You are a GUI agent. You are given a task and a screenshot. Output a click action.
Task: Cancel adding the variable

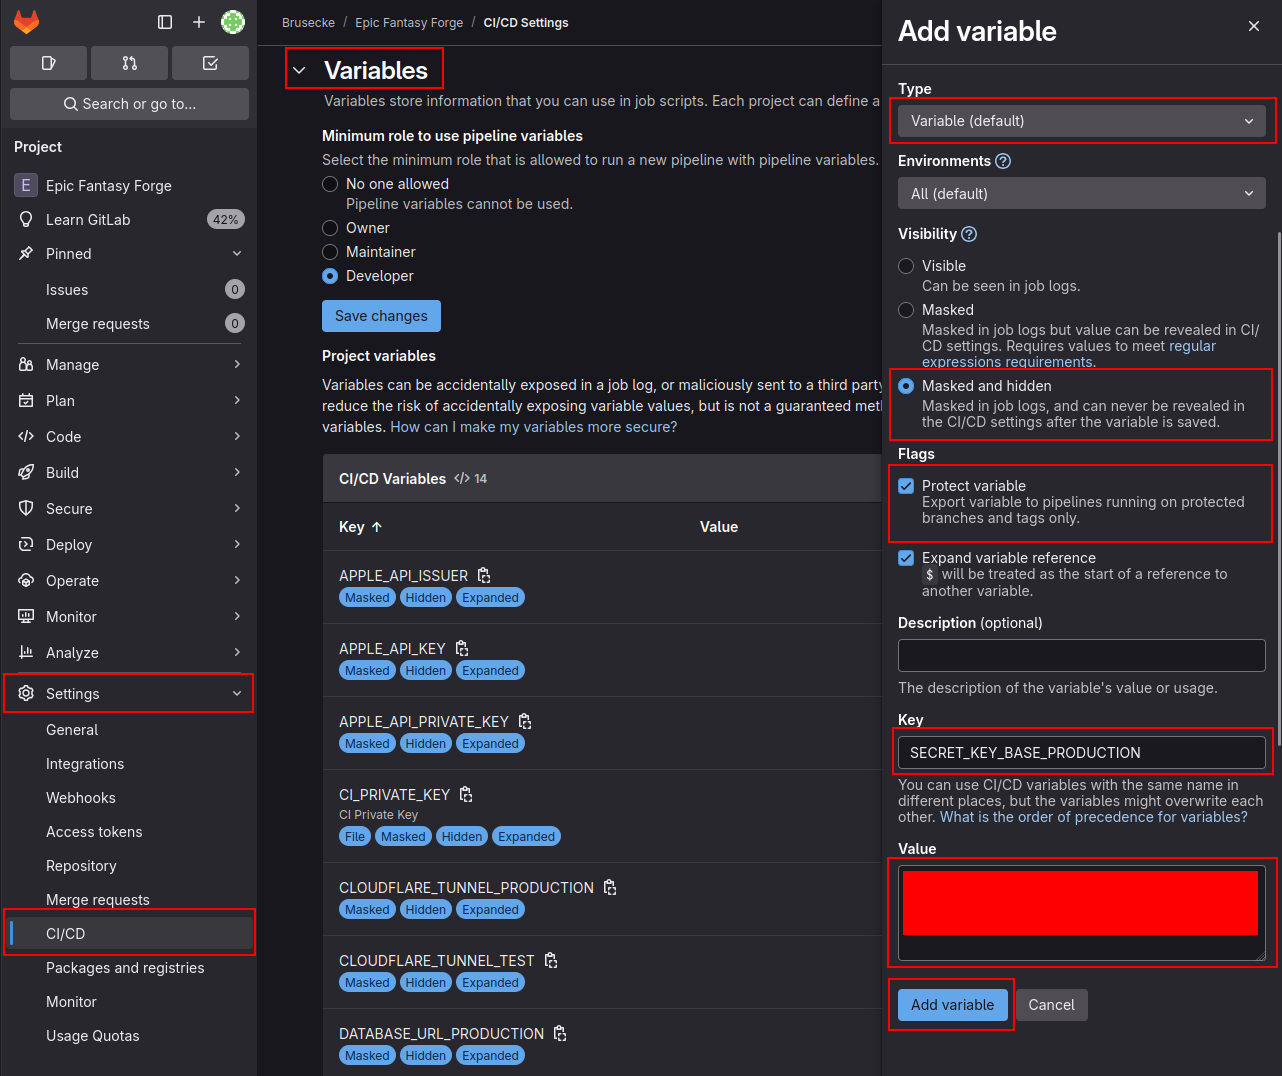(1051, 1005)
